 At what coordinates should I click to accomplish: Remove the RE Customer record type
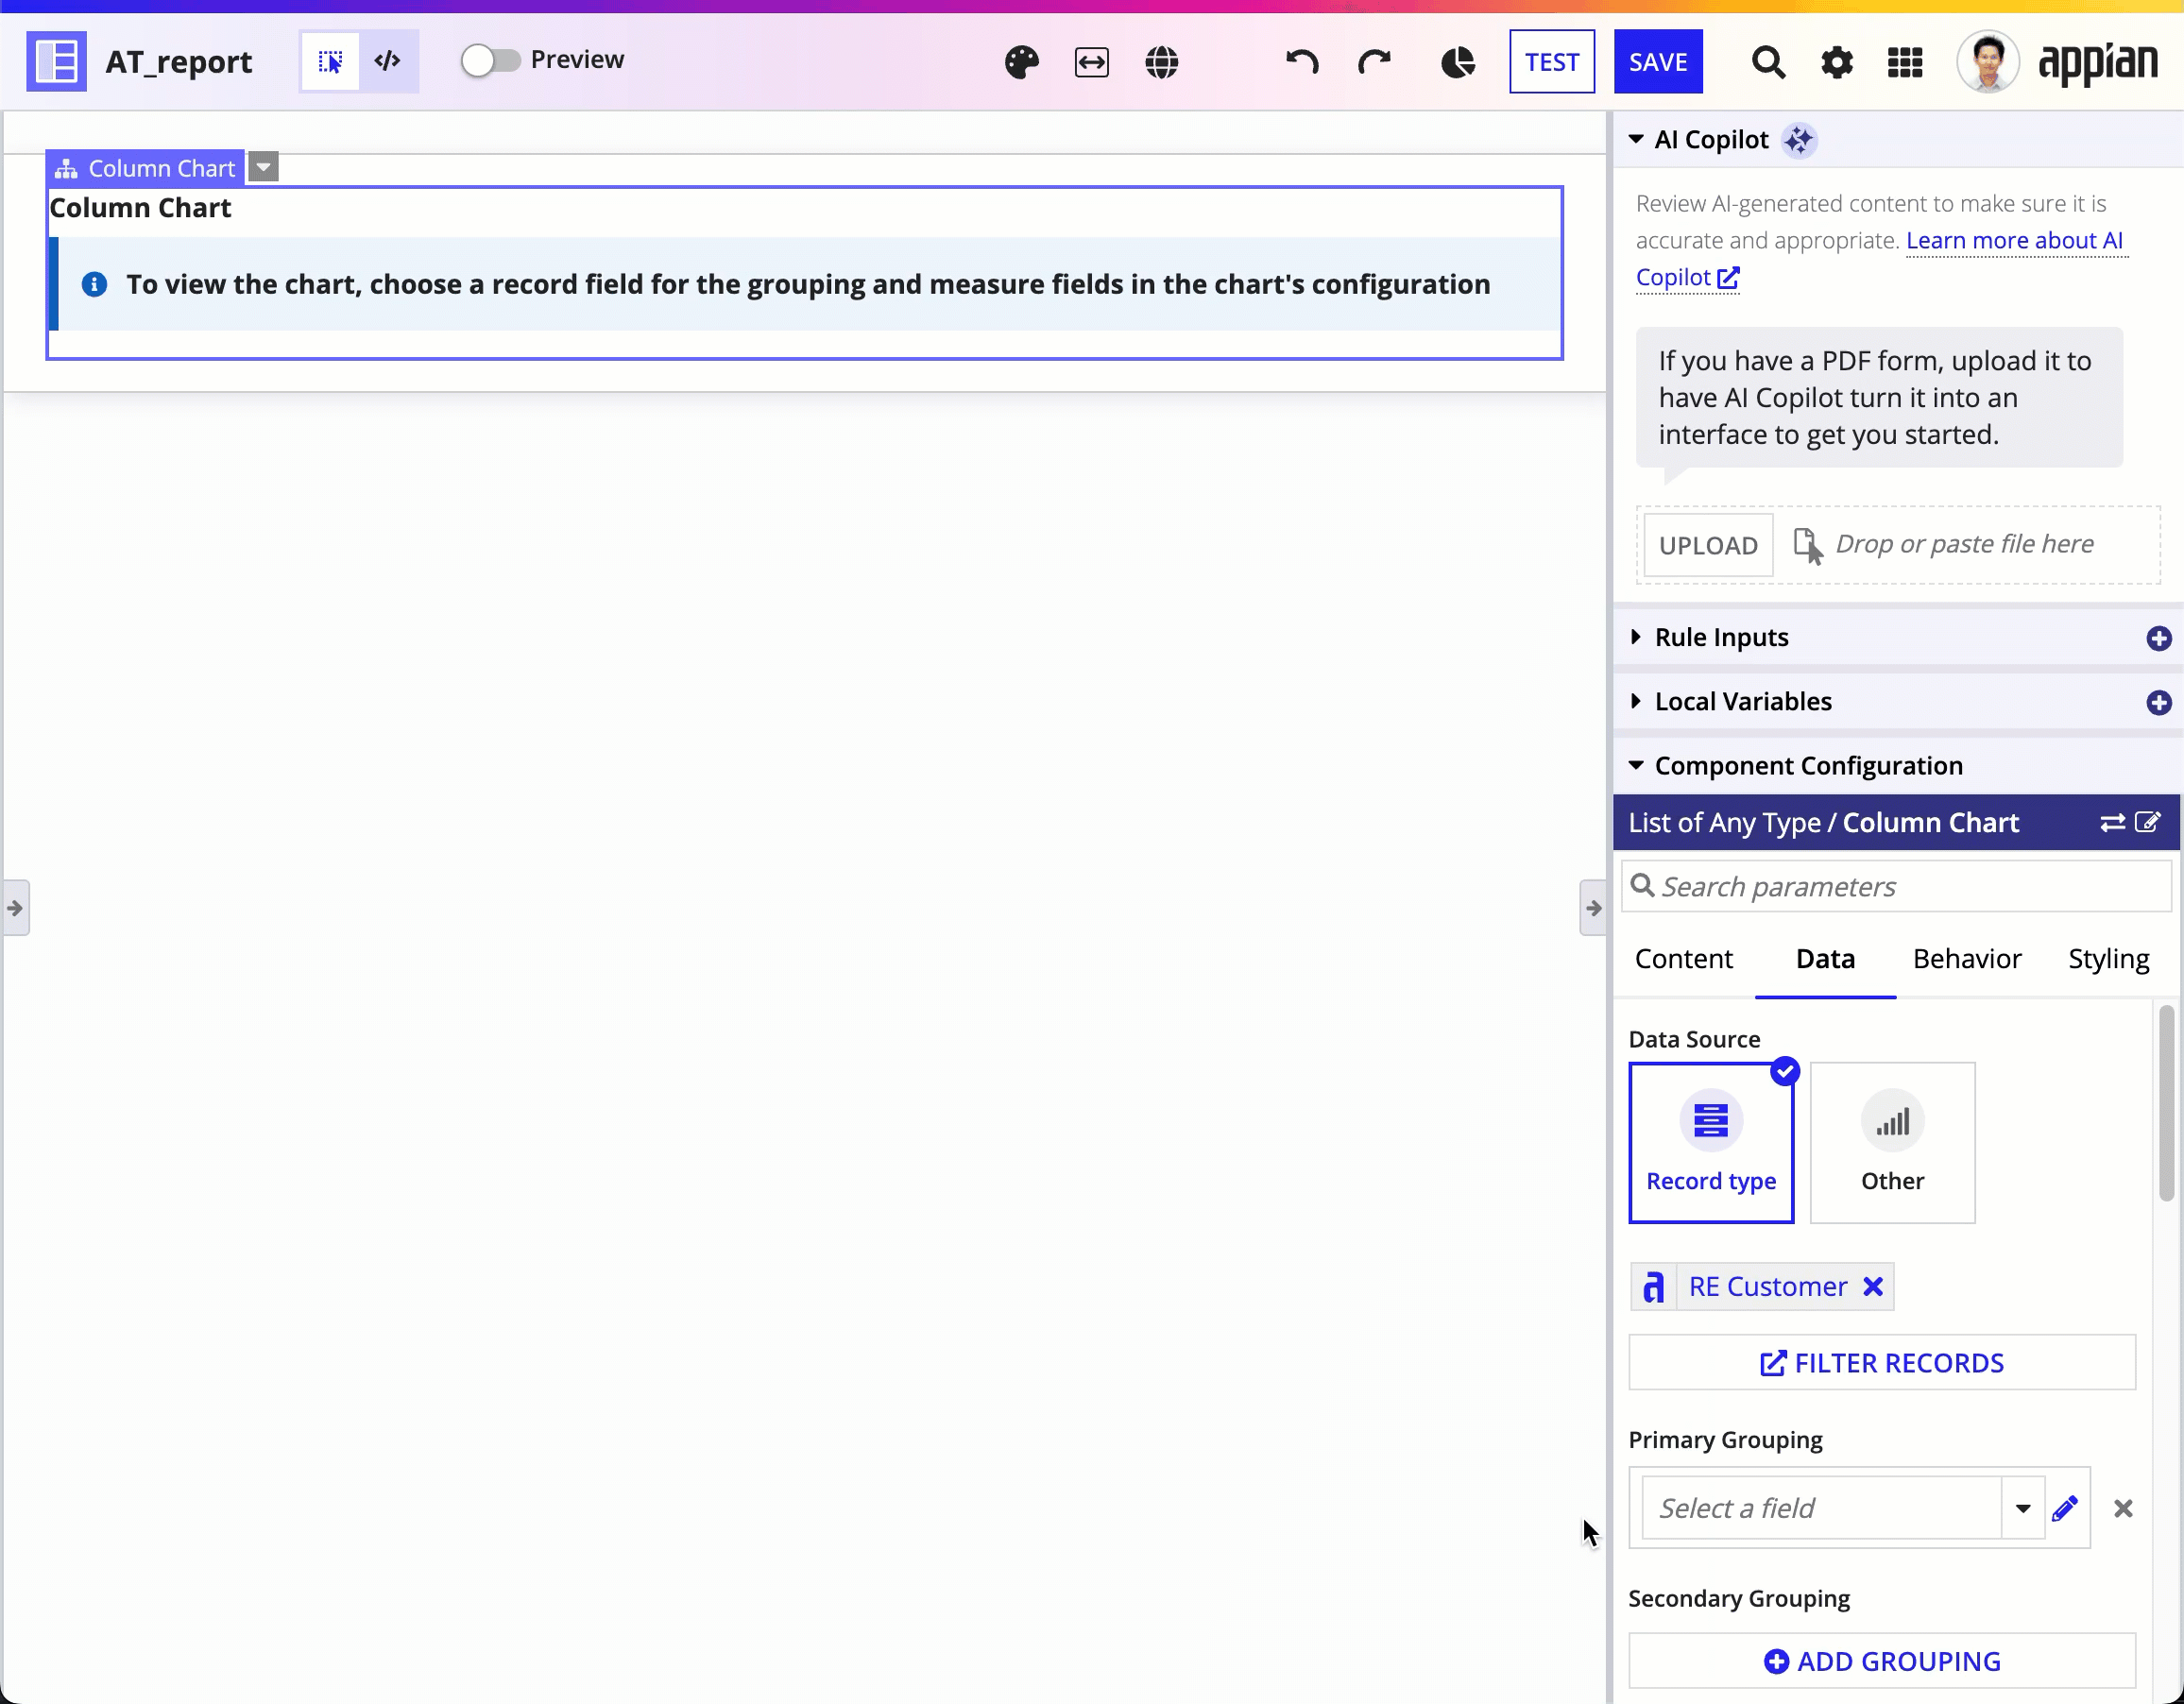tap(1872, 1286)
